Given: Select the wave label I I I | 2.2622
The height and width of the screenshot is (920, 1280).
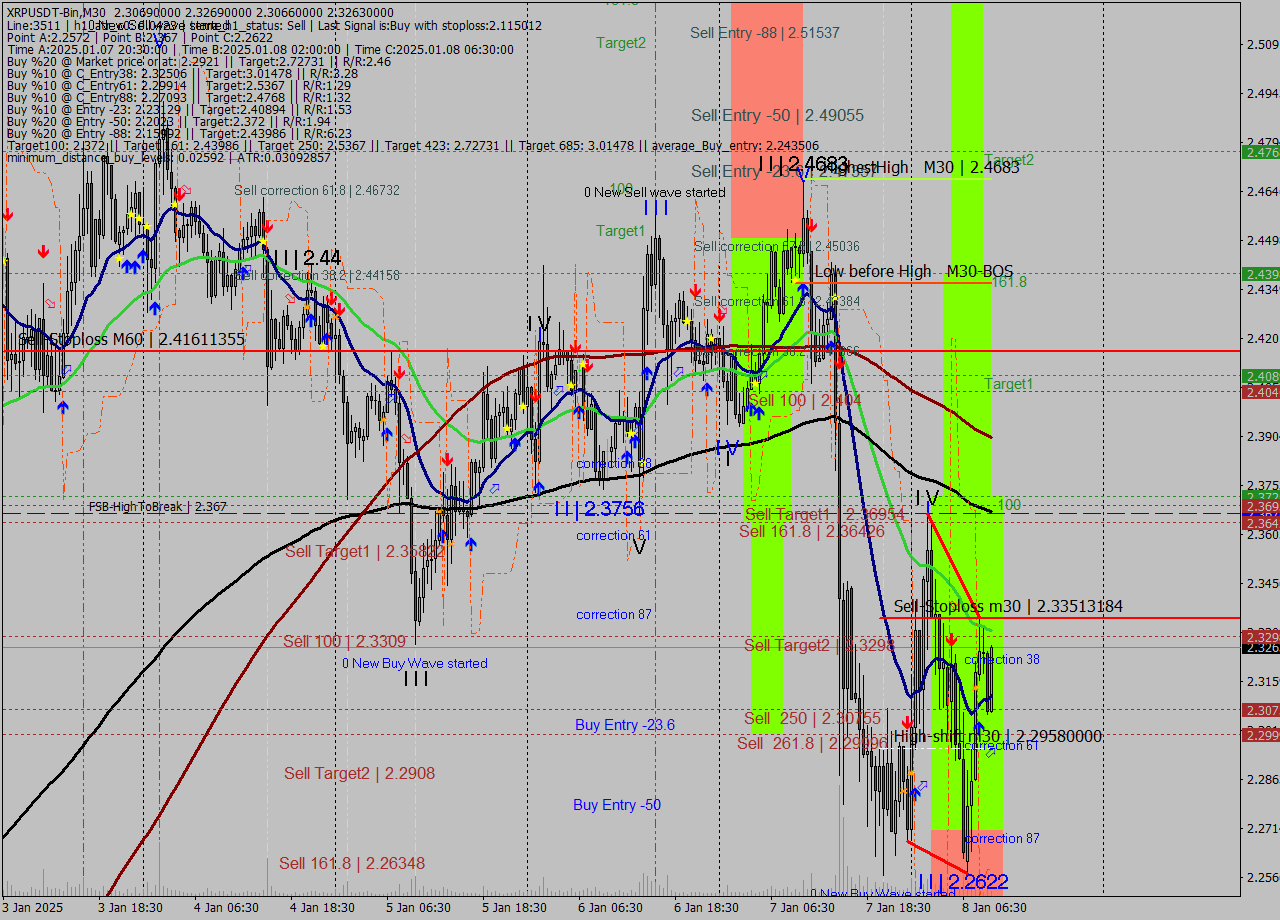Looking at the screenshot, I should tap(963, 882).
